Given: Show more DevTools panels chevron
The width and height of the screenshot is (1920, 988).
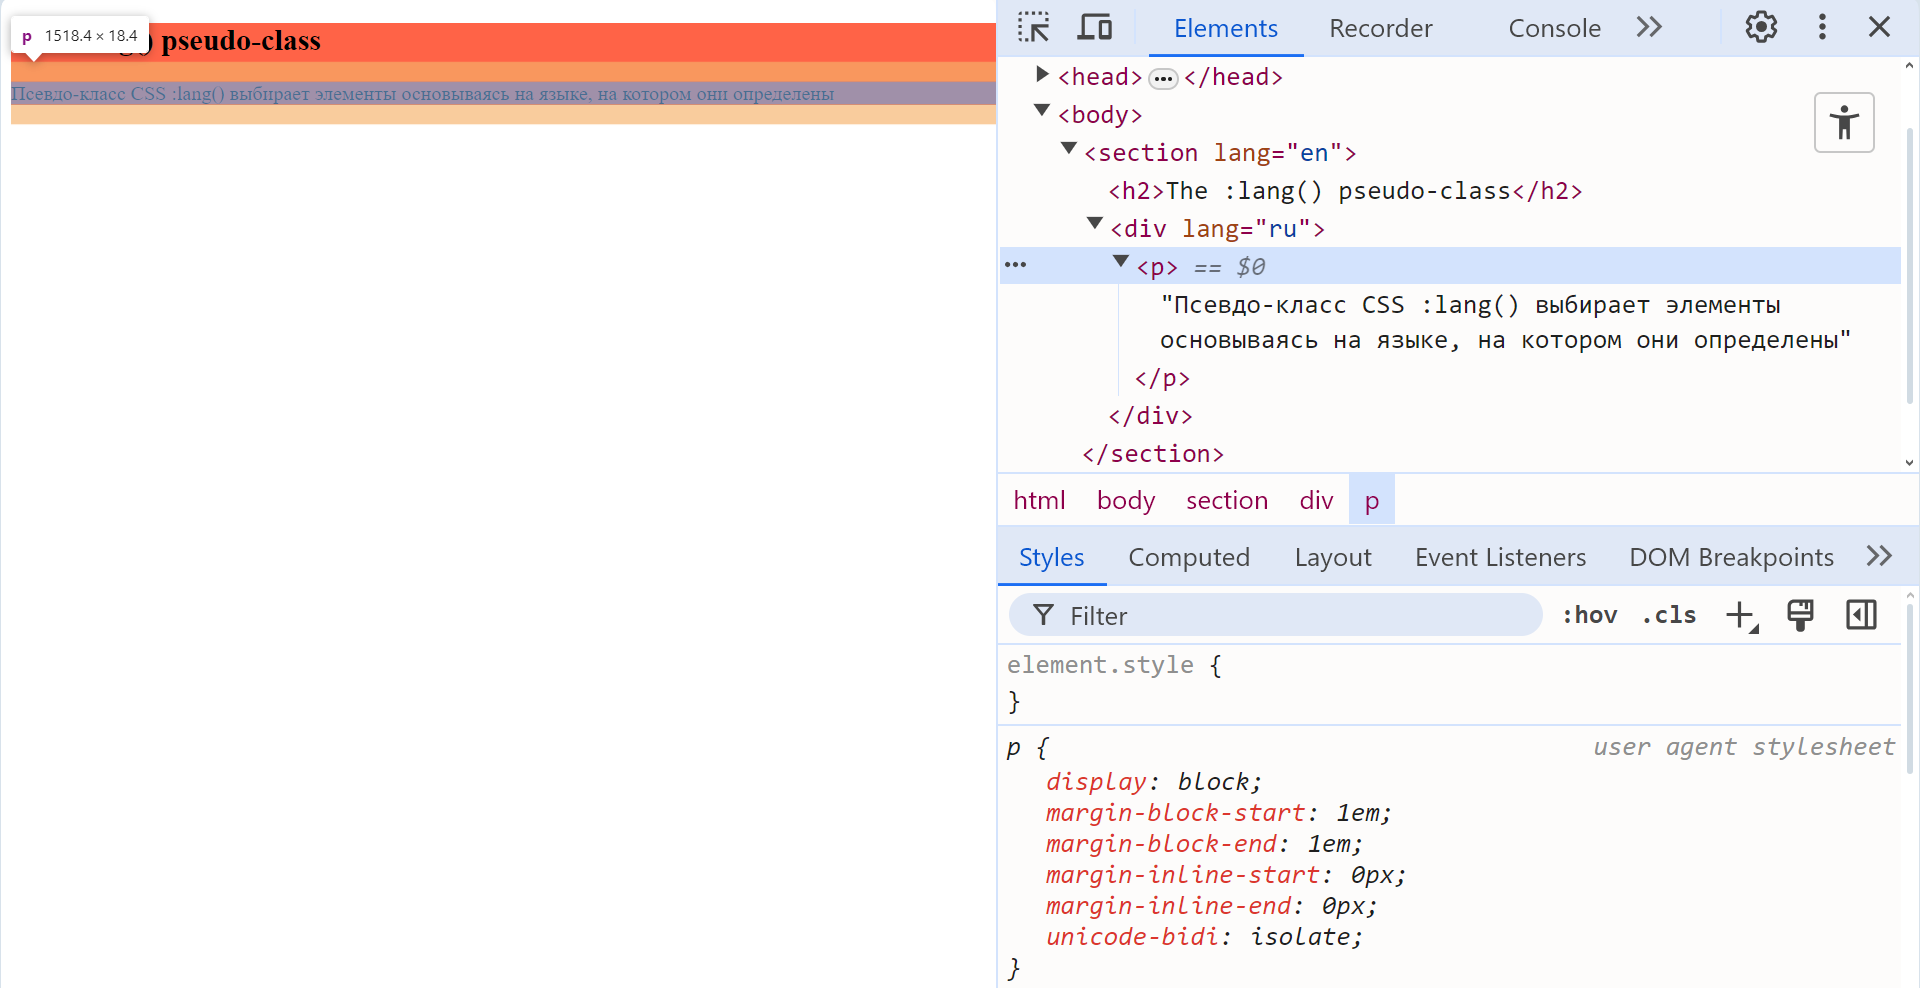Looking at the screenshot, I should [1649, 27].
